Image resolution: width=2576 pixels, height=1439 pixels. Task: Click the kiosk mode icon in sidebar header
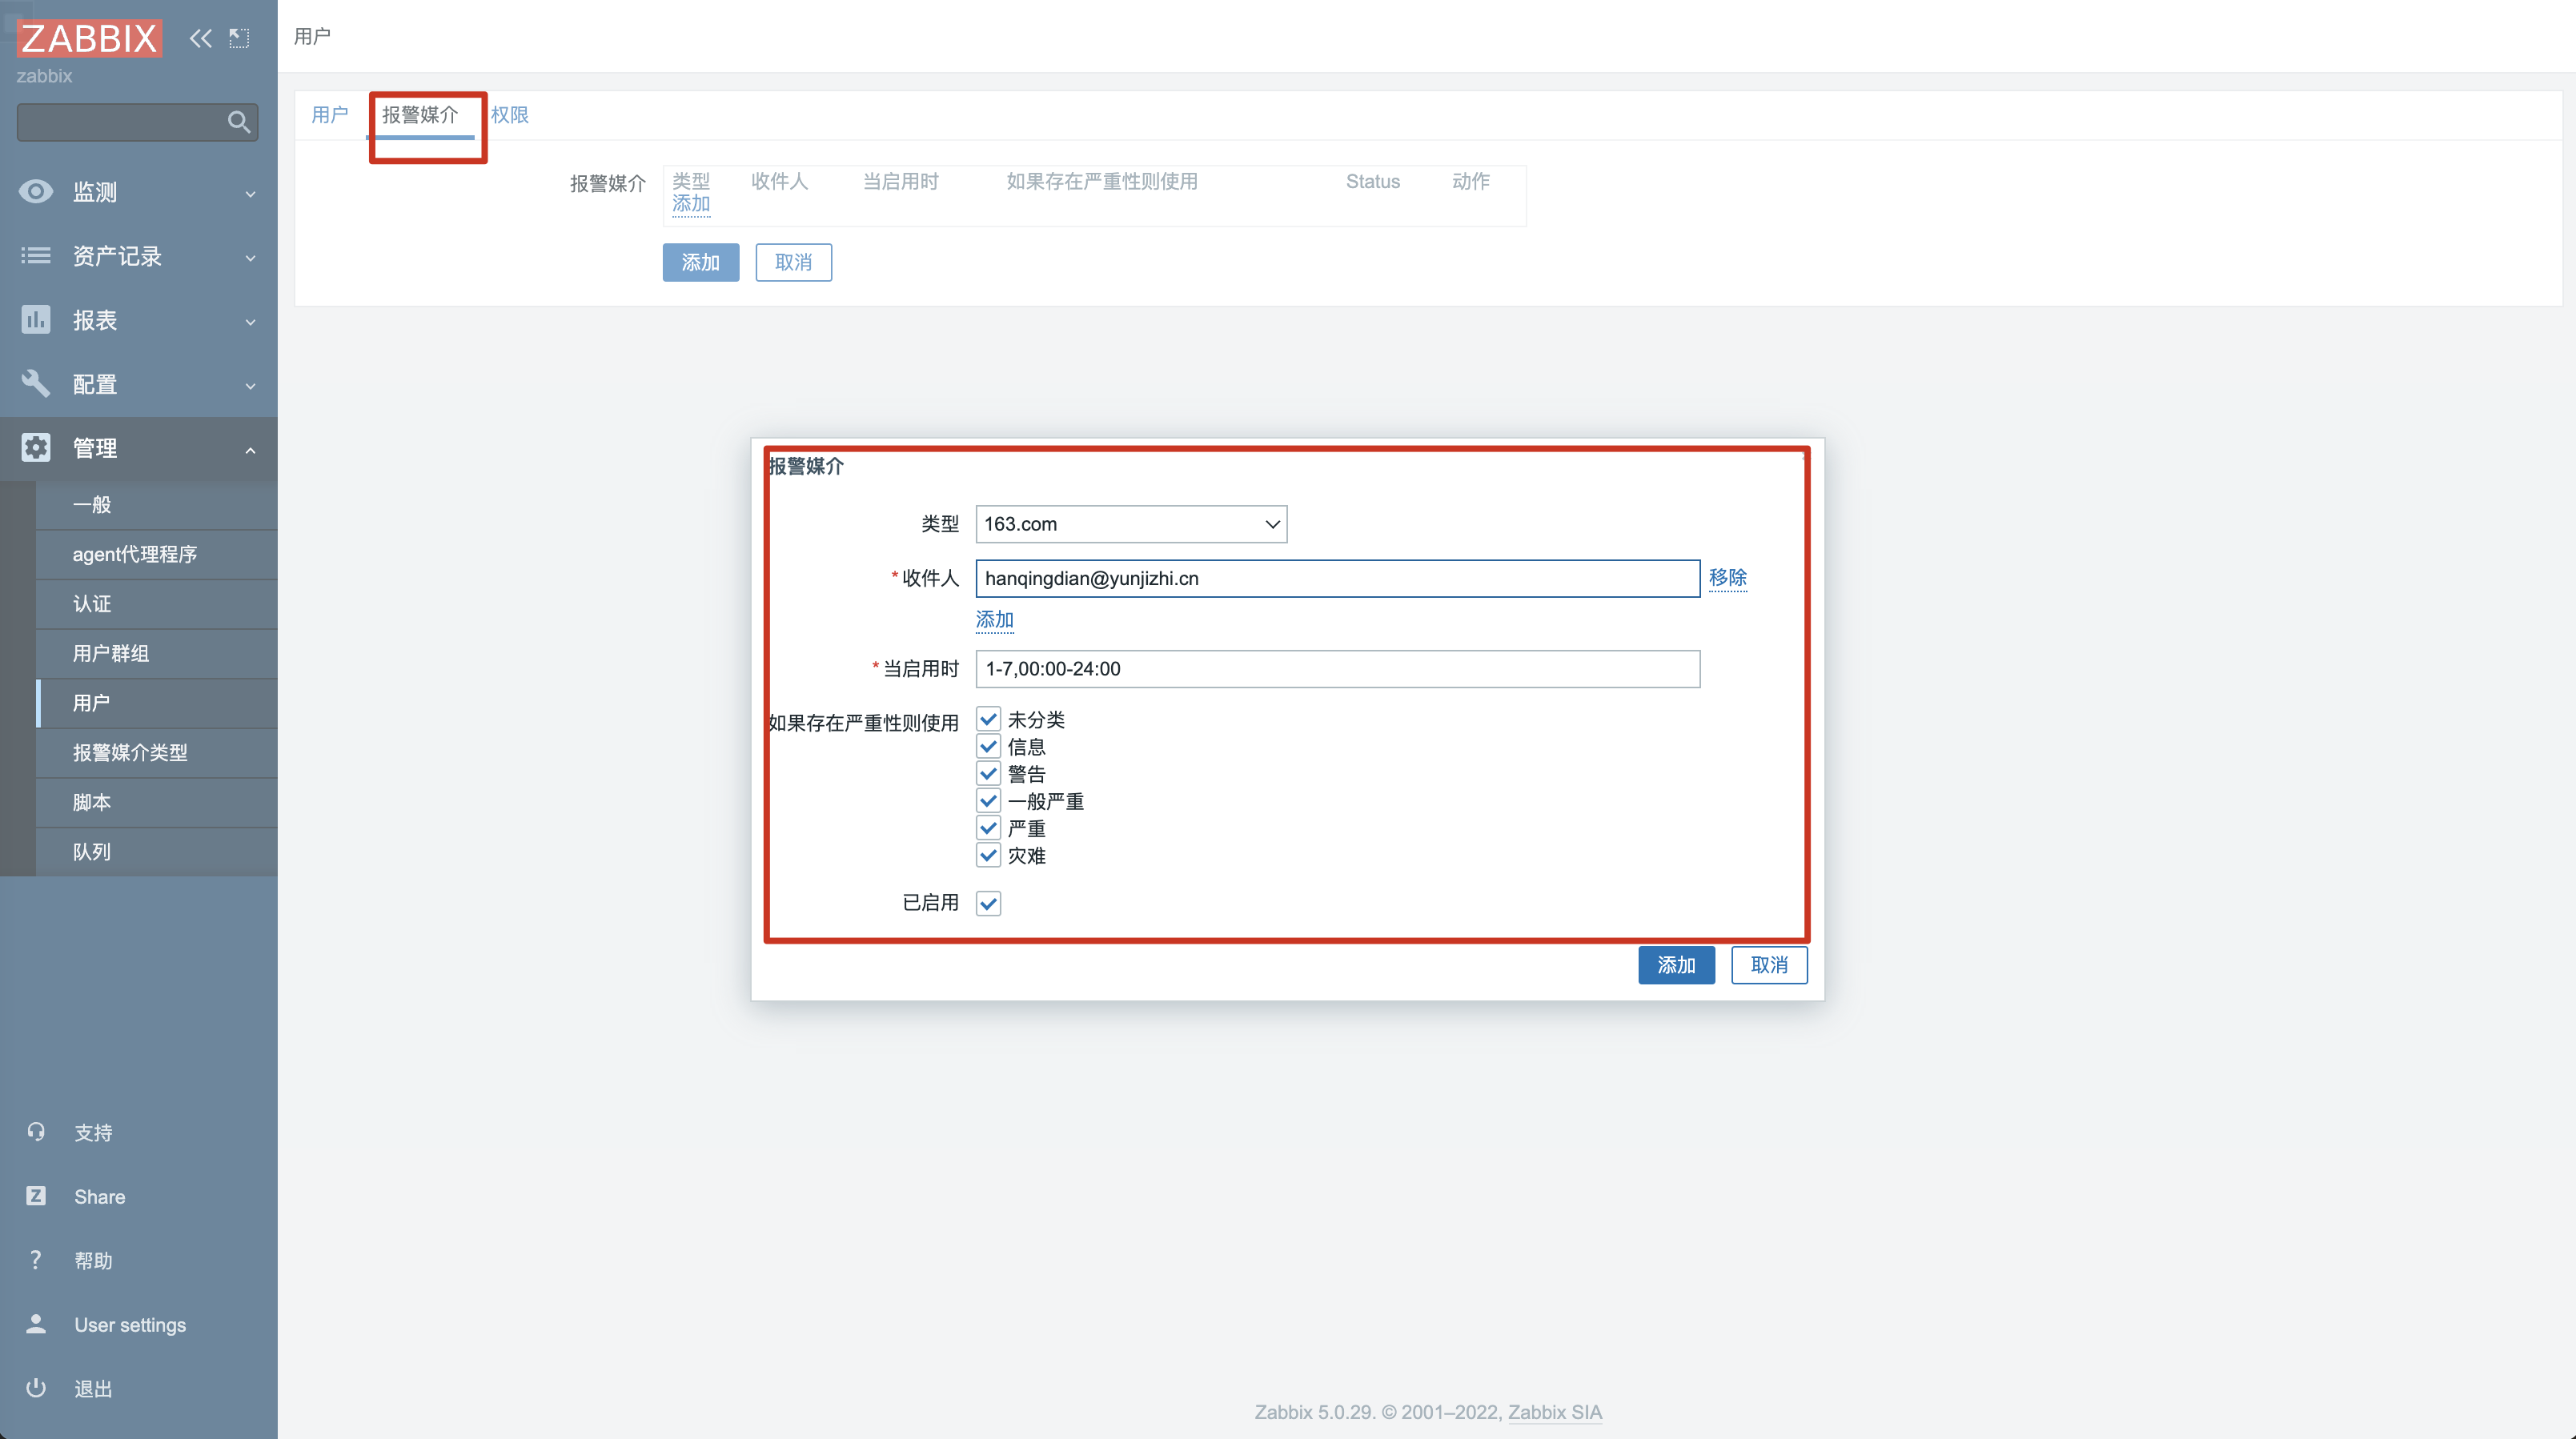pos(239,39)
